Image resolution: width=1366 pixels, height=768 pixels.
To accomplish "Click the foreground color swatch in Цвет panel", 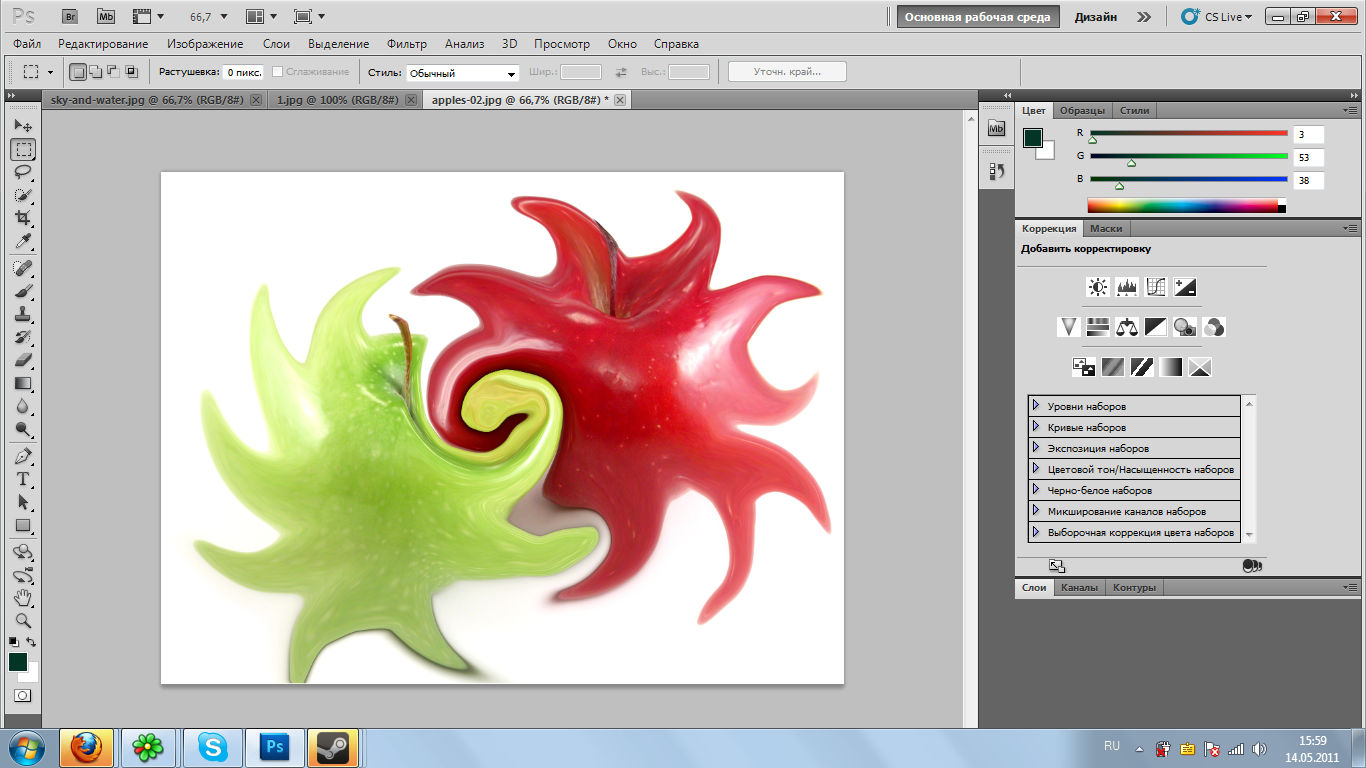I will (1033, 138).
